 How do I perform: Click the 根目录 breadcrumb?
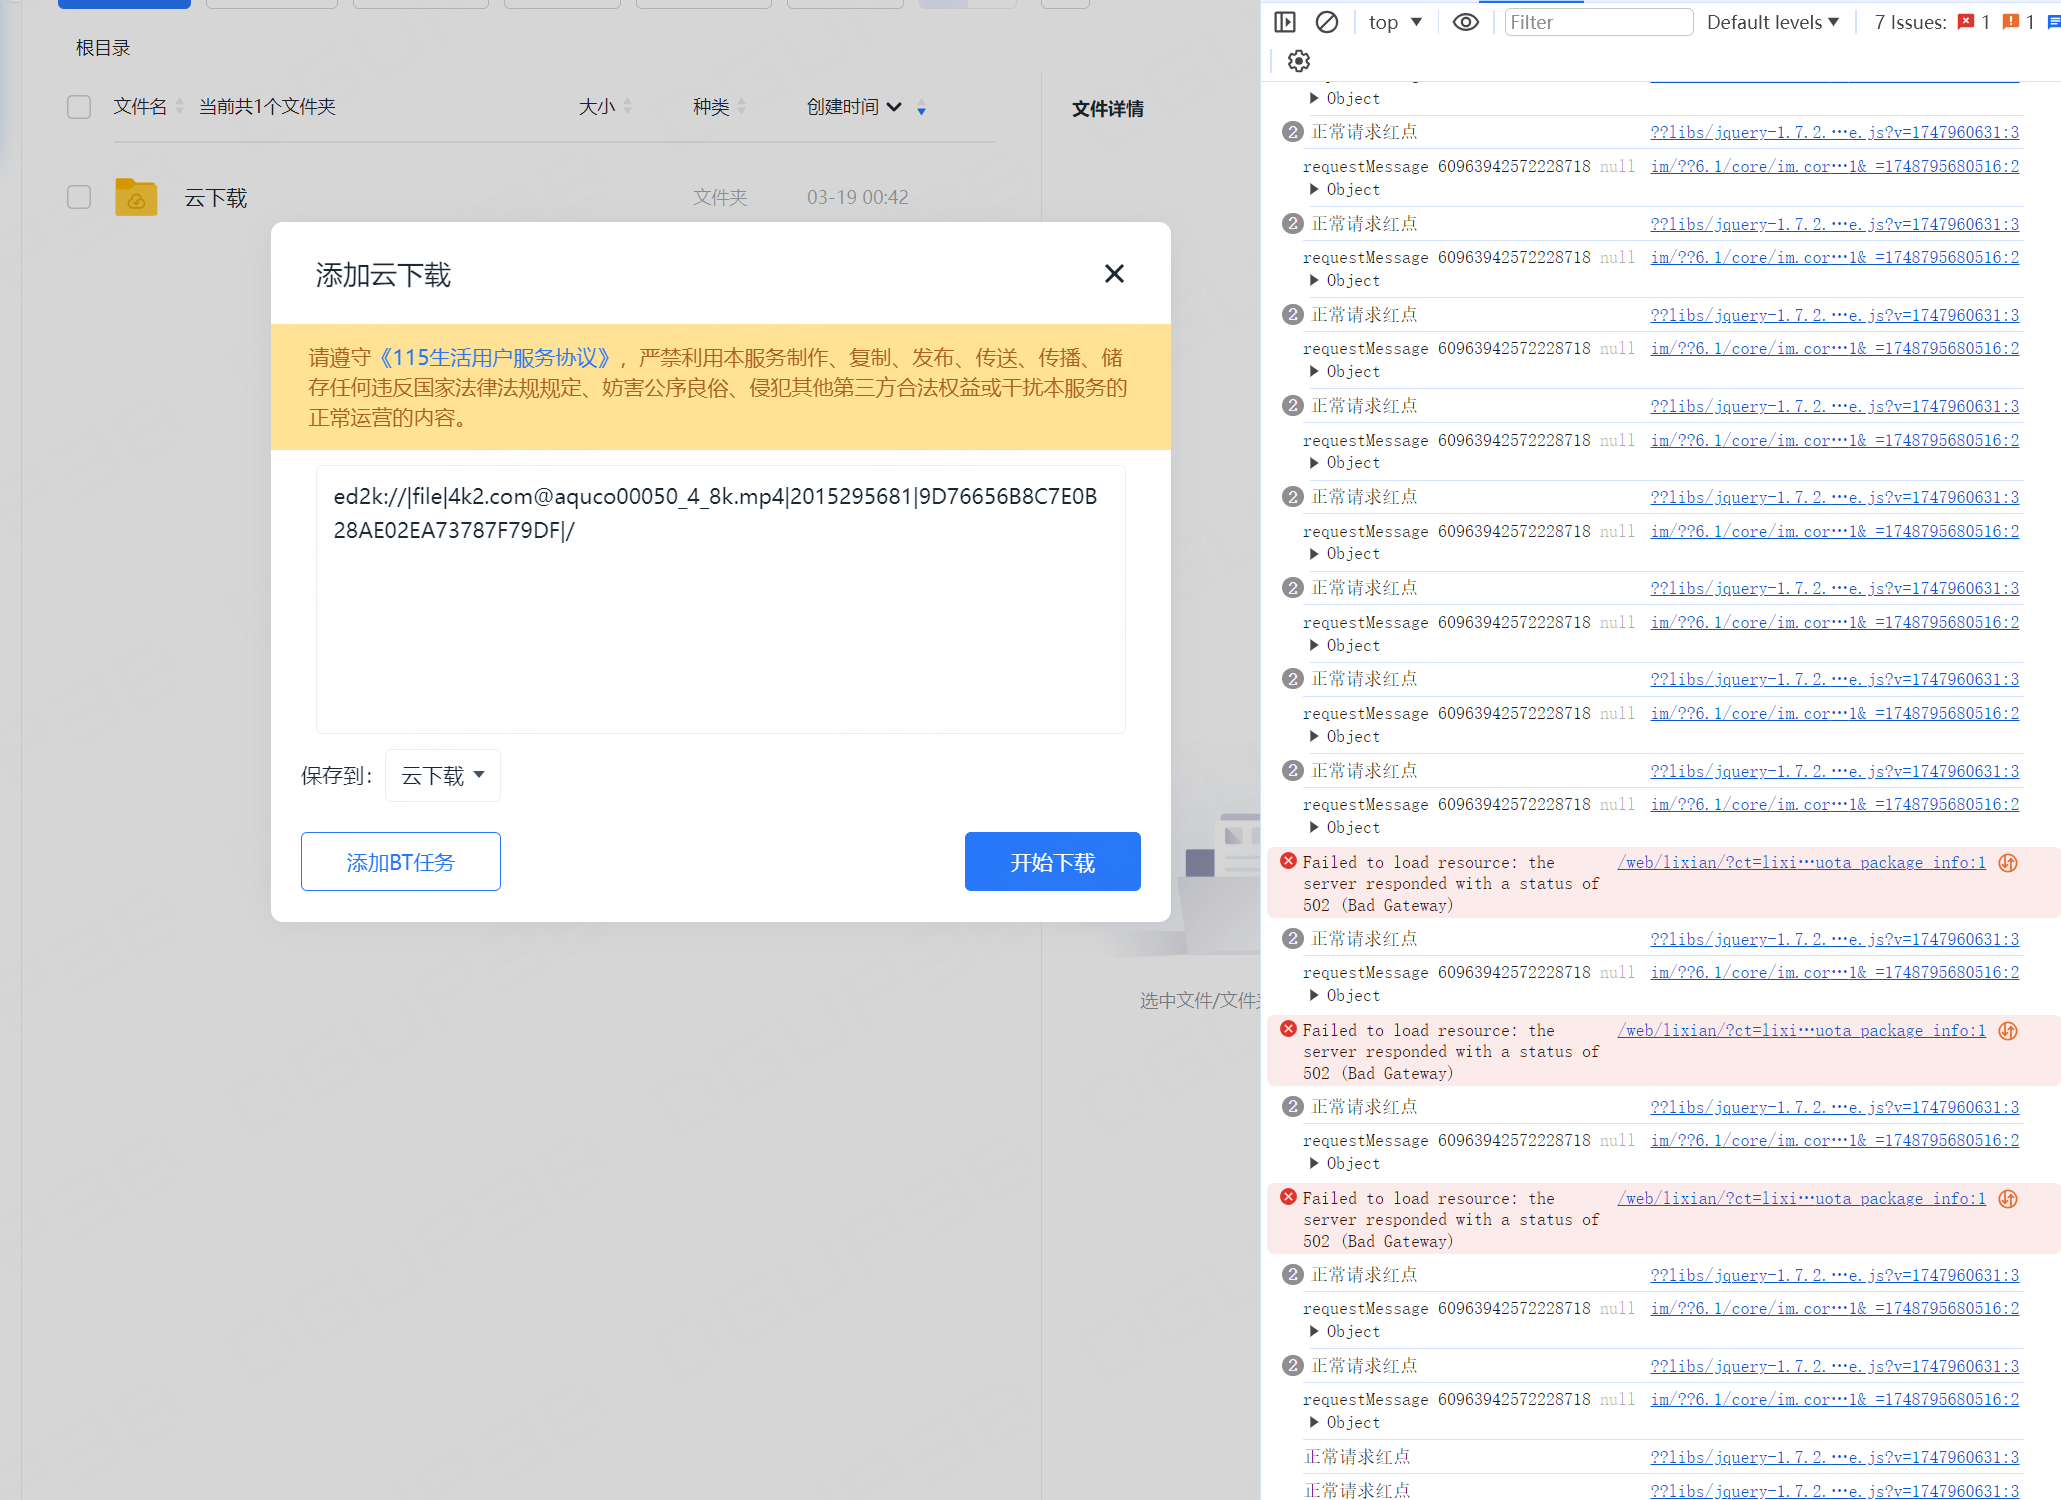pos(103,48)
